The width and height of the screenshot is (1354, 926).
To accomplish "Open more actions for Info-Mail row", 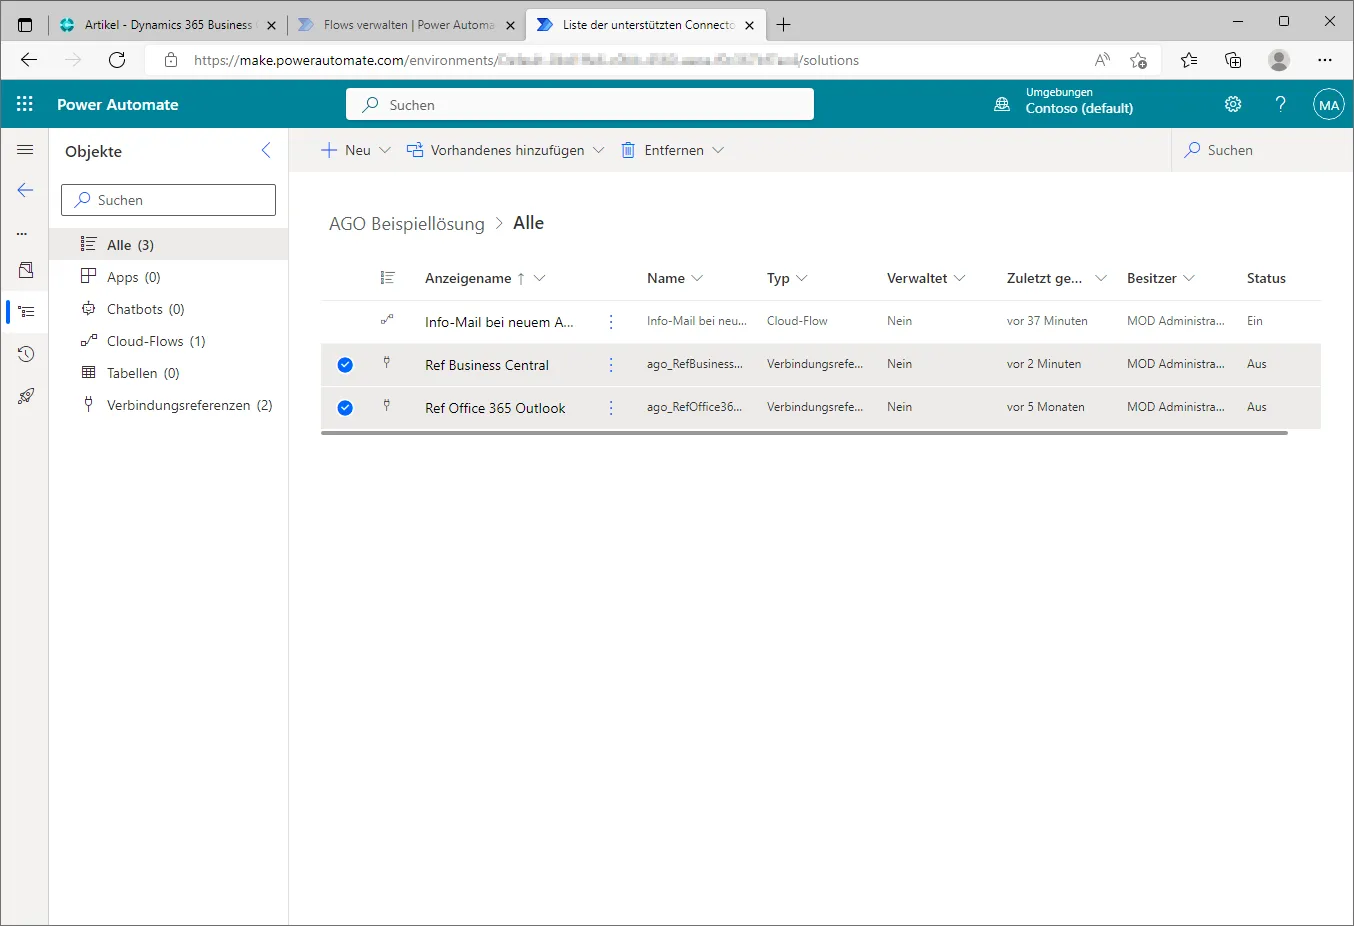I will coord(611,322).
